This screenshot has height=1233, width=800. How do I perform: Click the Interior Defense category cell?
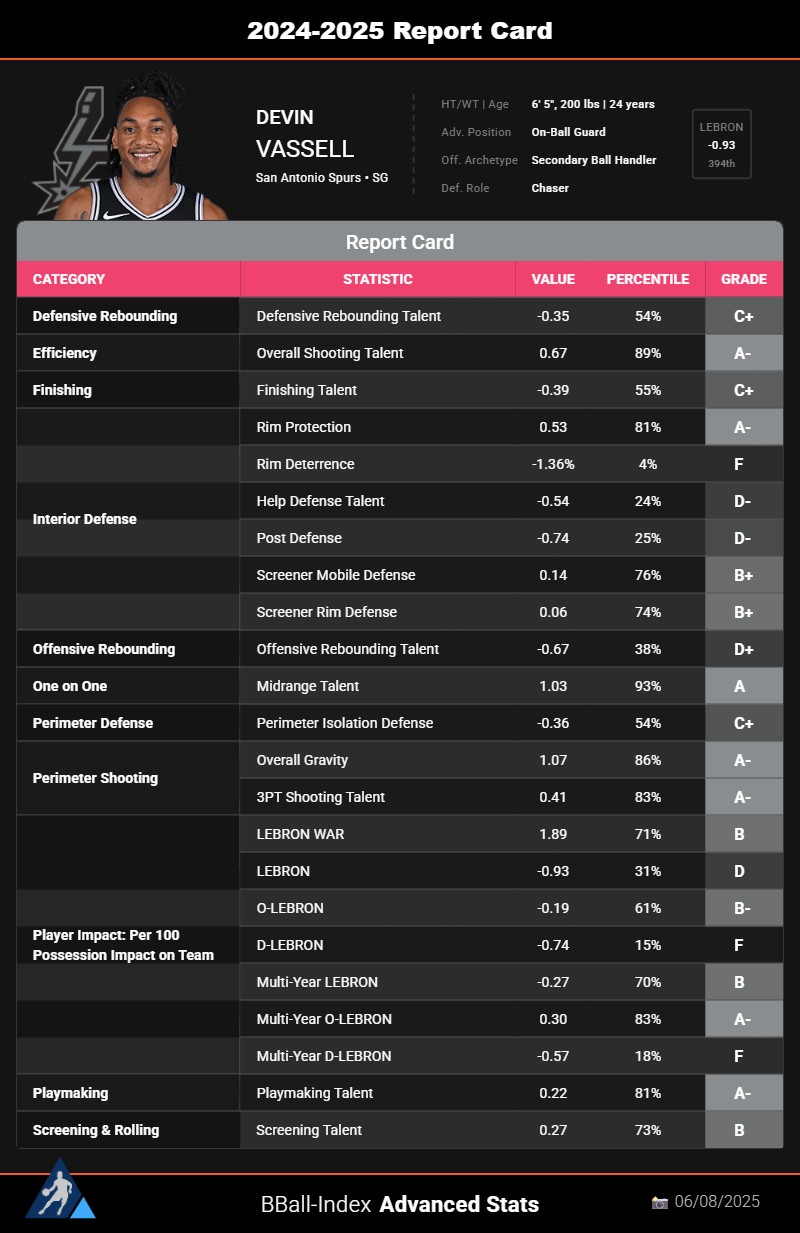85,519
